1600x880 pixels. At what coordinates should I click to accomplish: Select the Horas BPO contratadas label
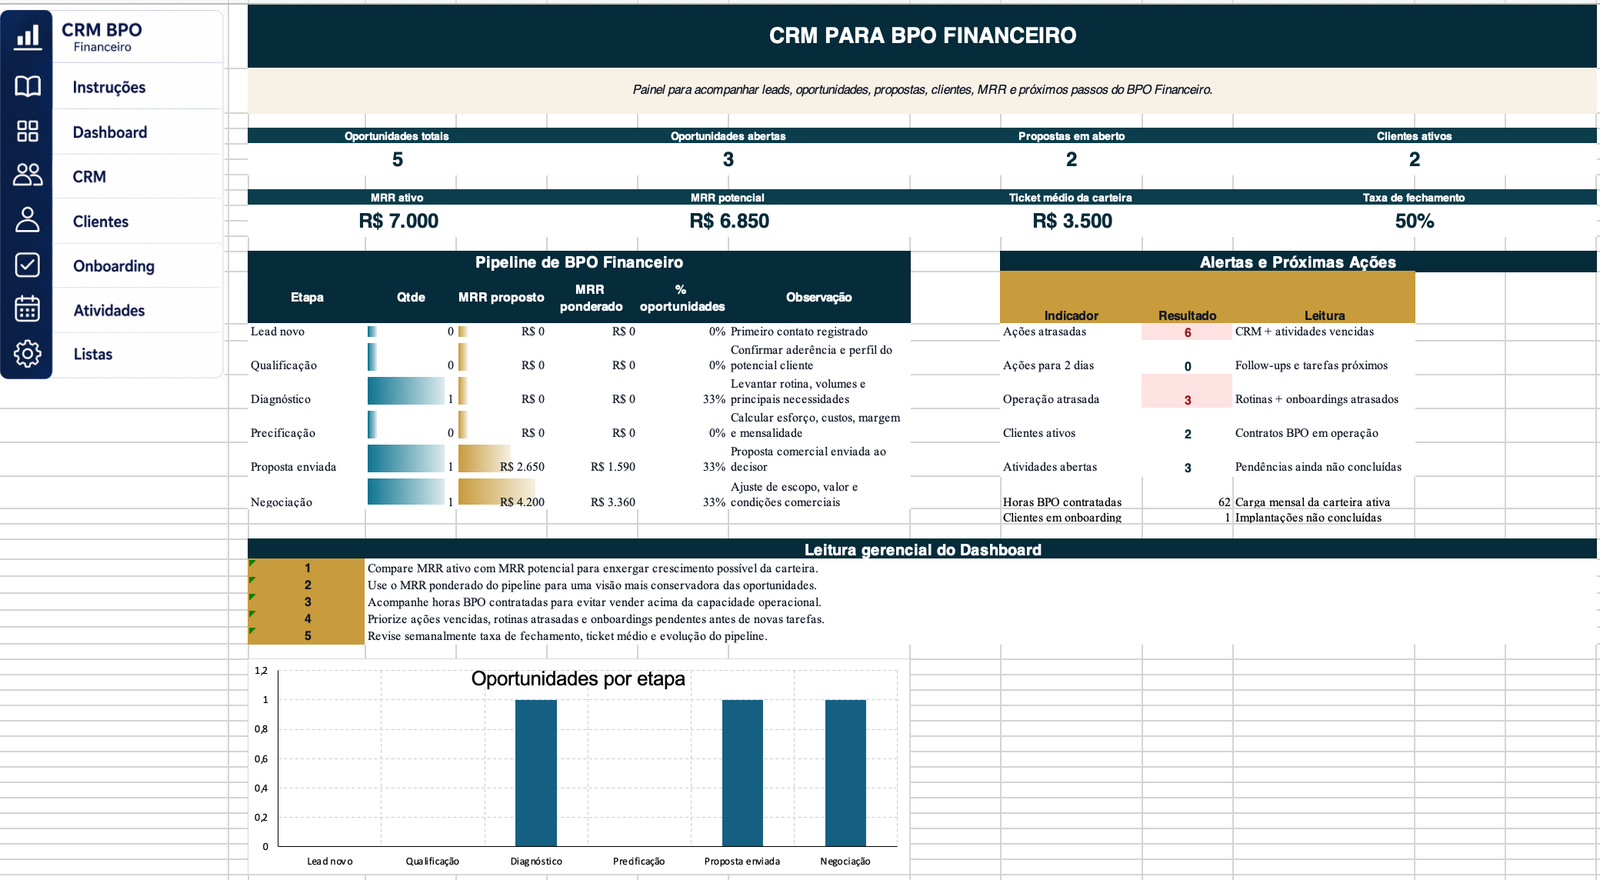1062,502
